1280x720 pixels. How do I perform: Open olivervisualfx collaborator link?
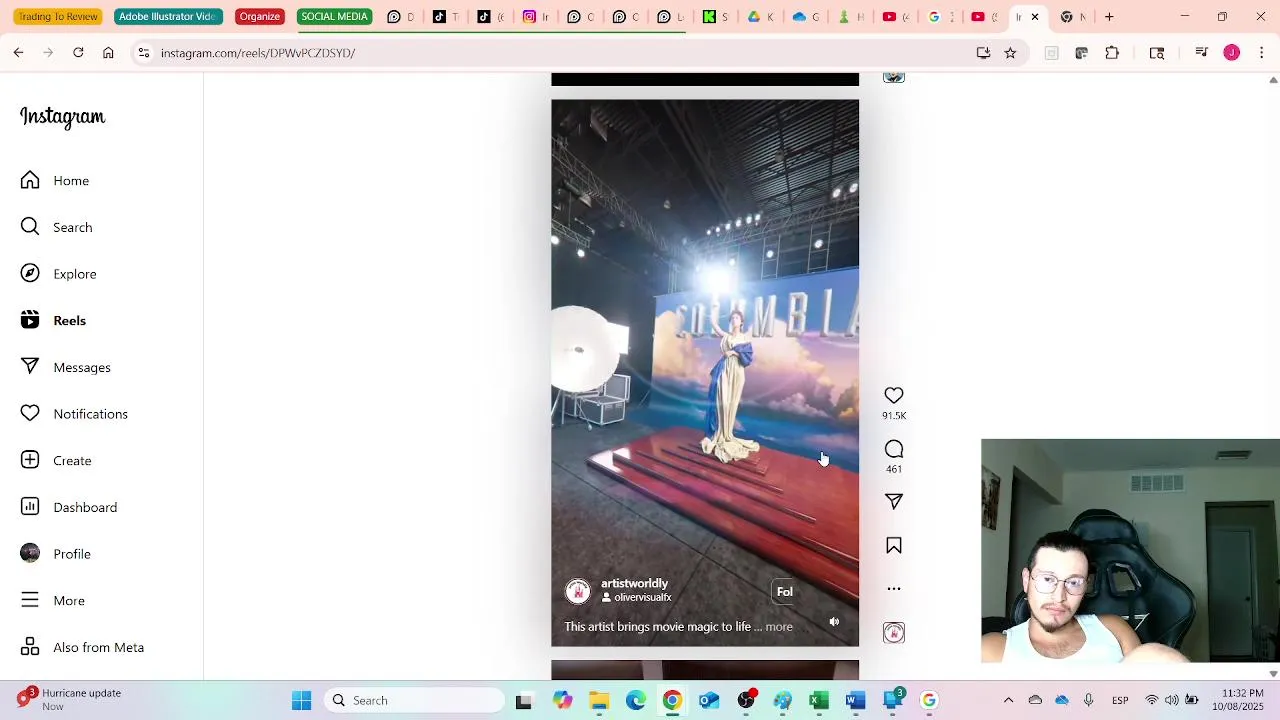pos(642,597)
